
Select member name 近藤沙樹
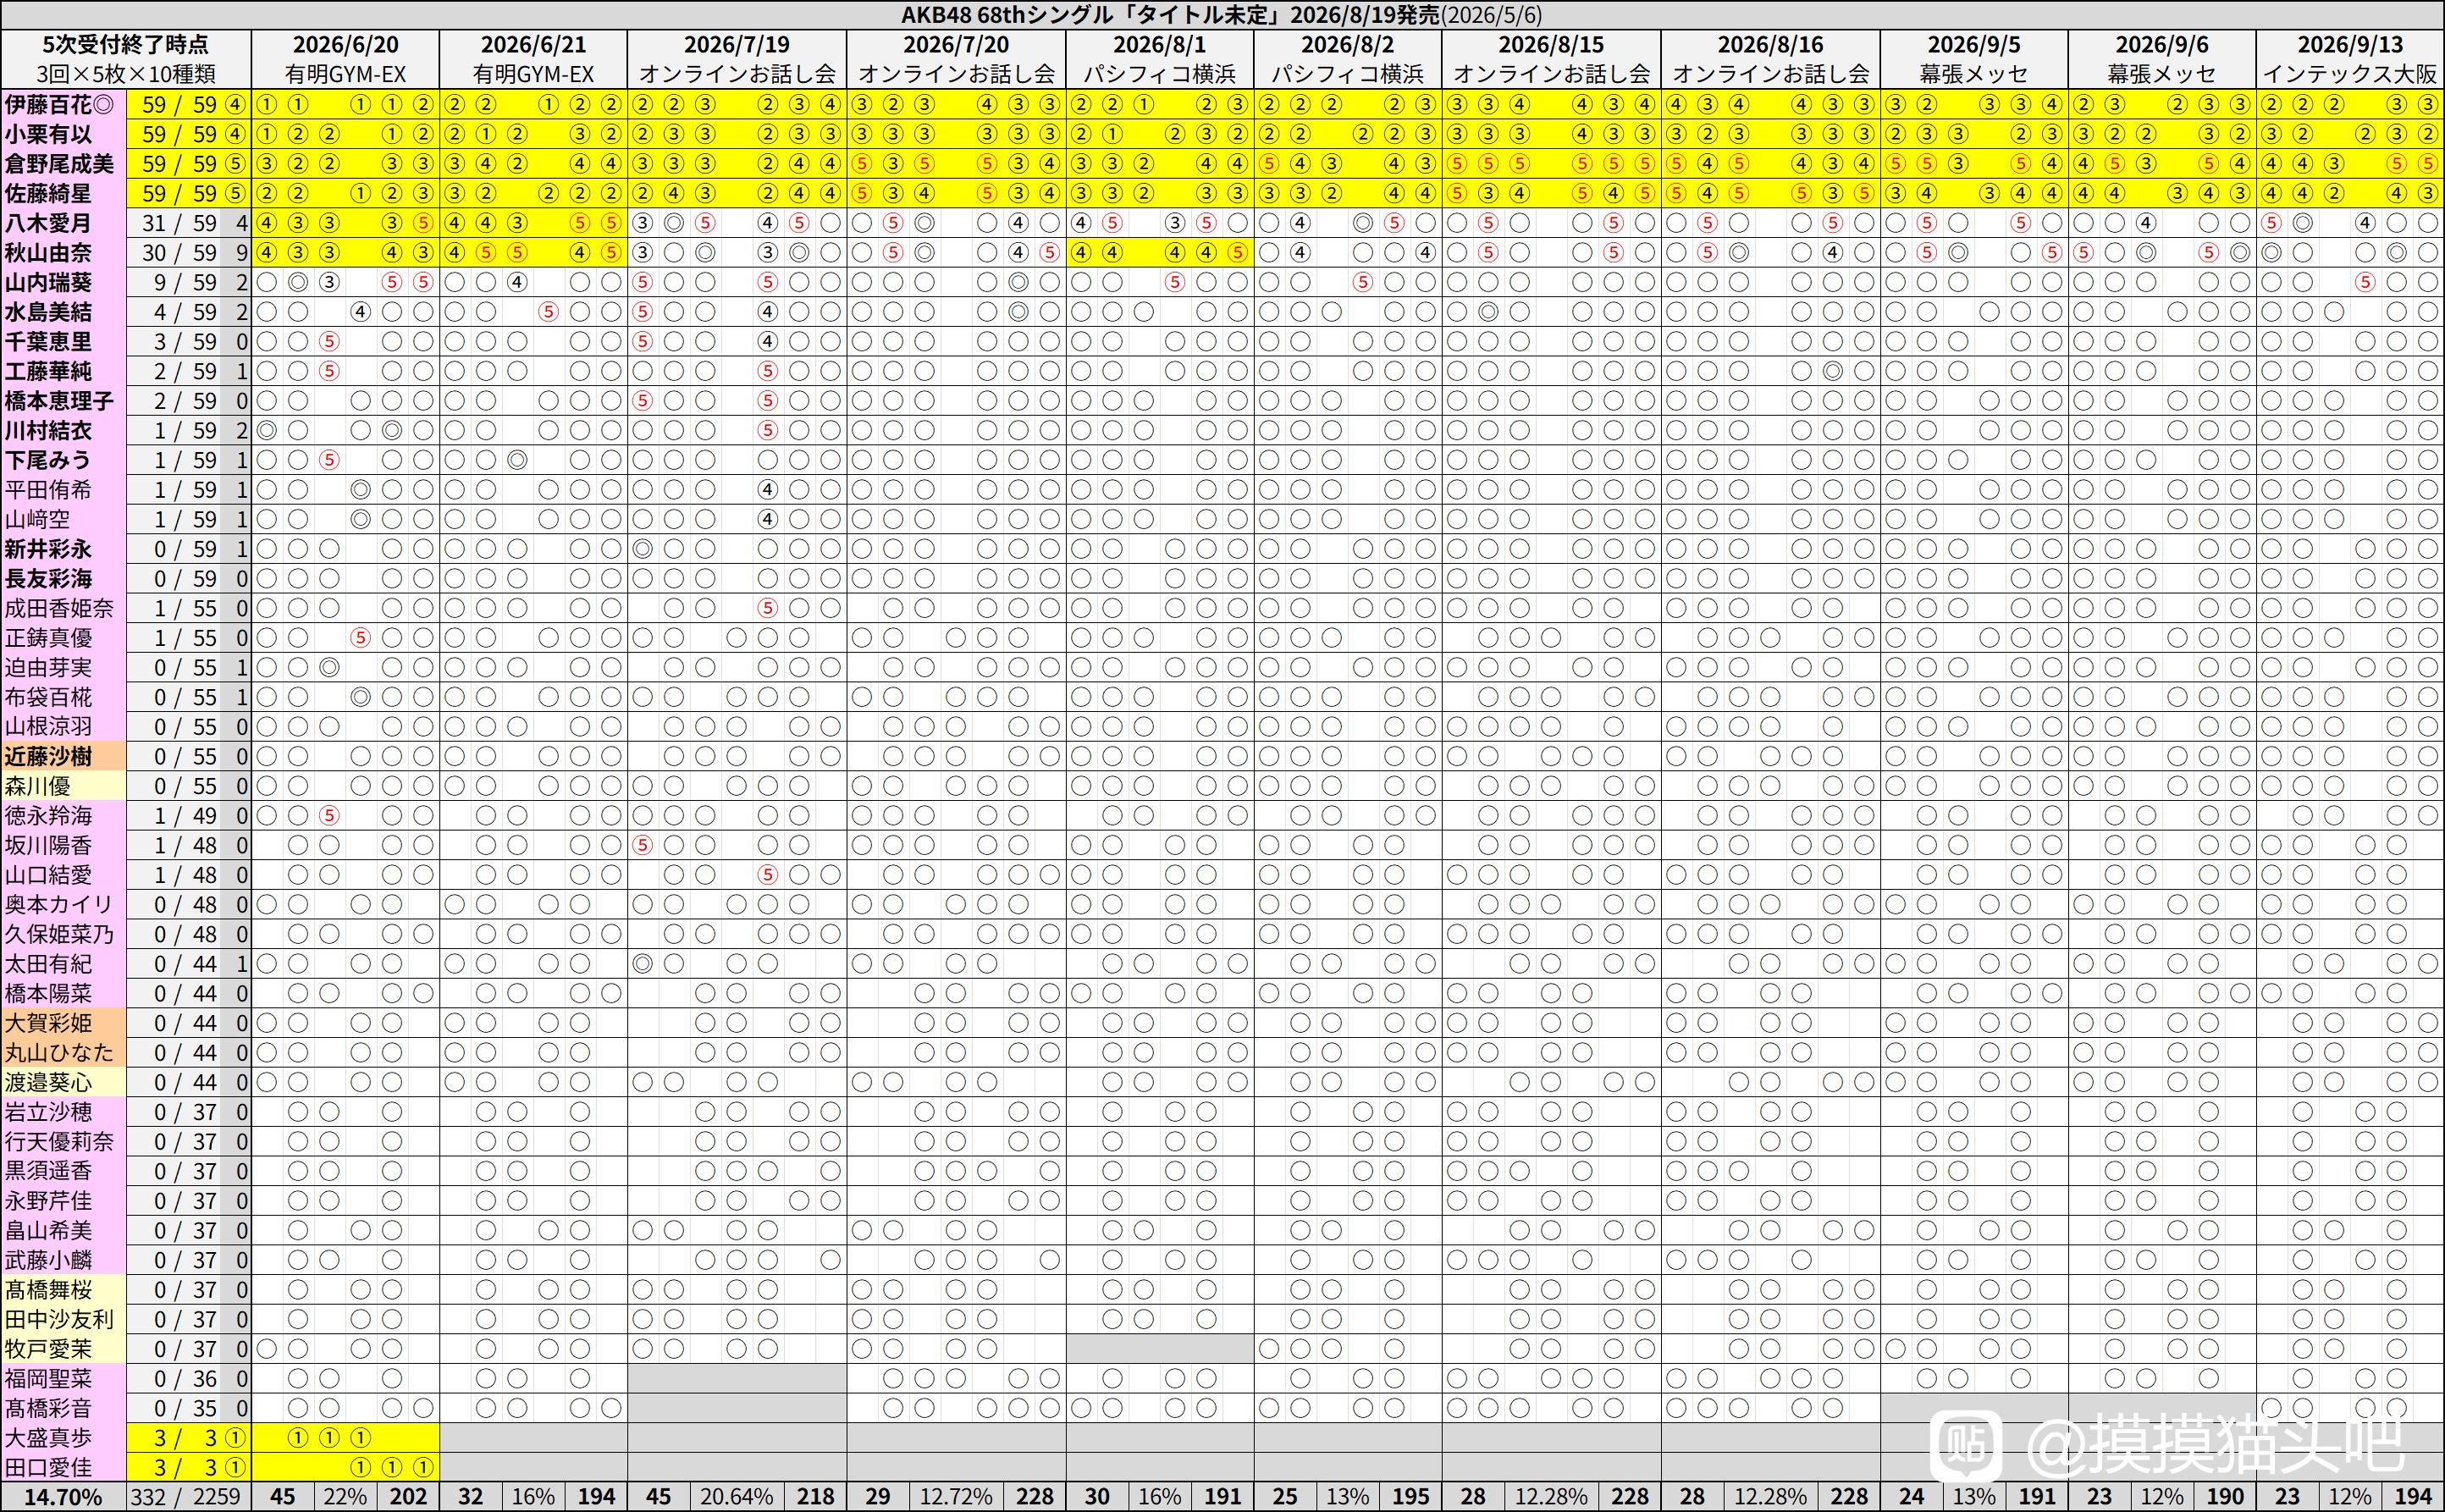(x=48, y=757)
